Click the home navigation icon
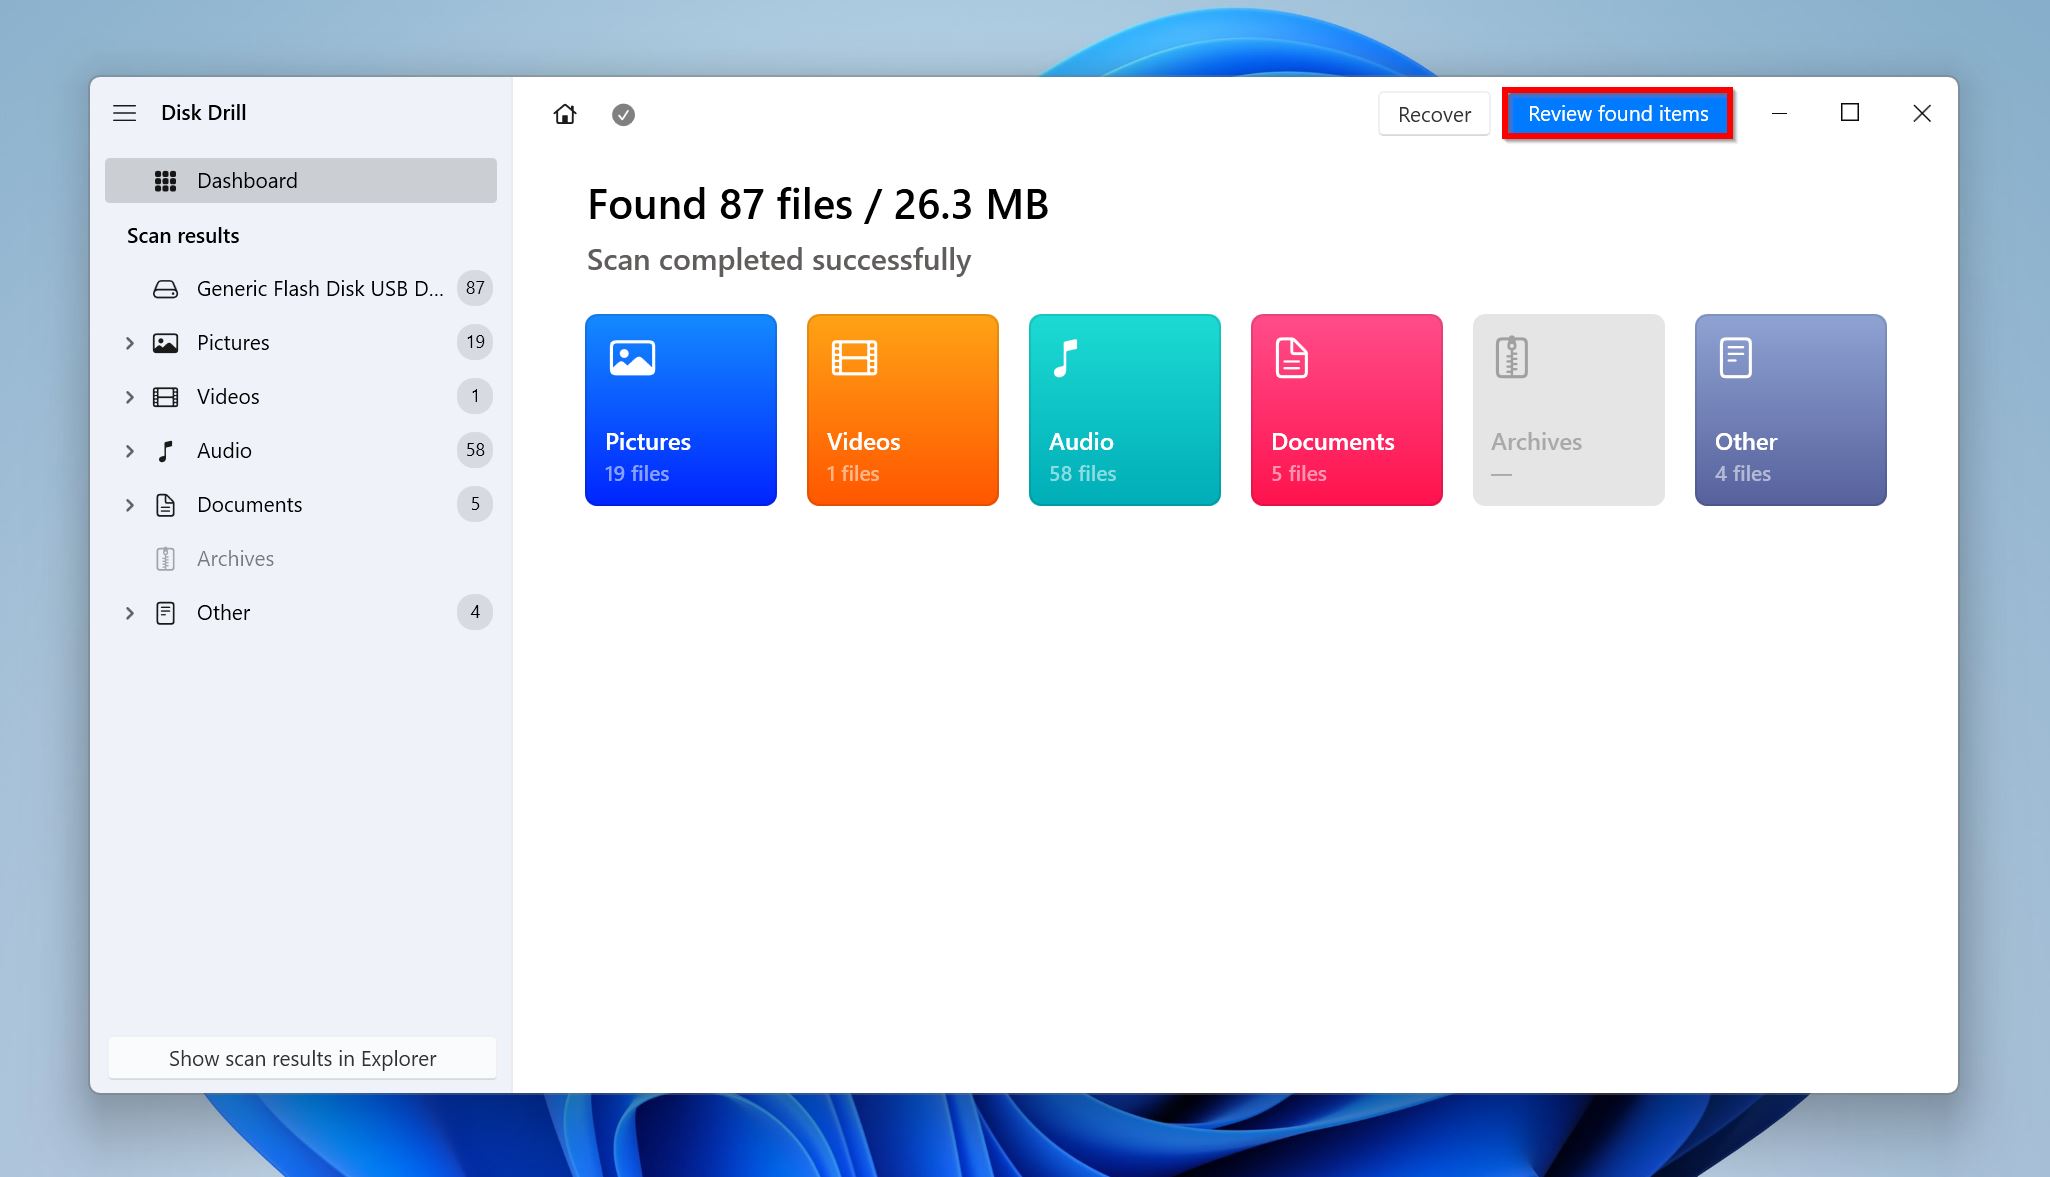The image size is (2050, 1177). click(563, 114)
